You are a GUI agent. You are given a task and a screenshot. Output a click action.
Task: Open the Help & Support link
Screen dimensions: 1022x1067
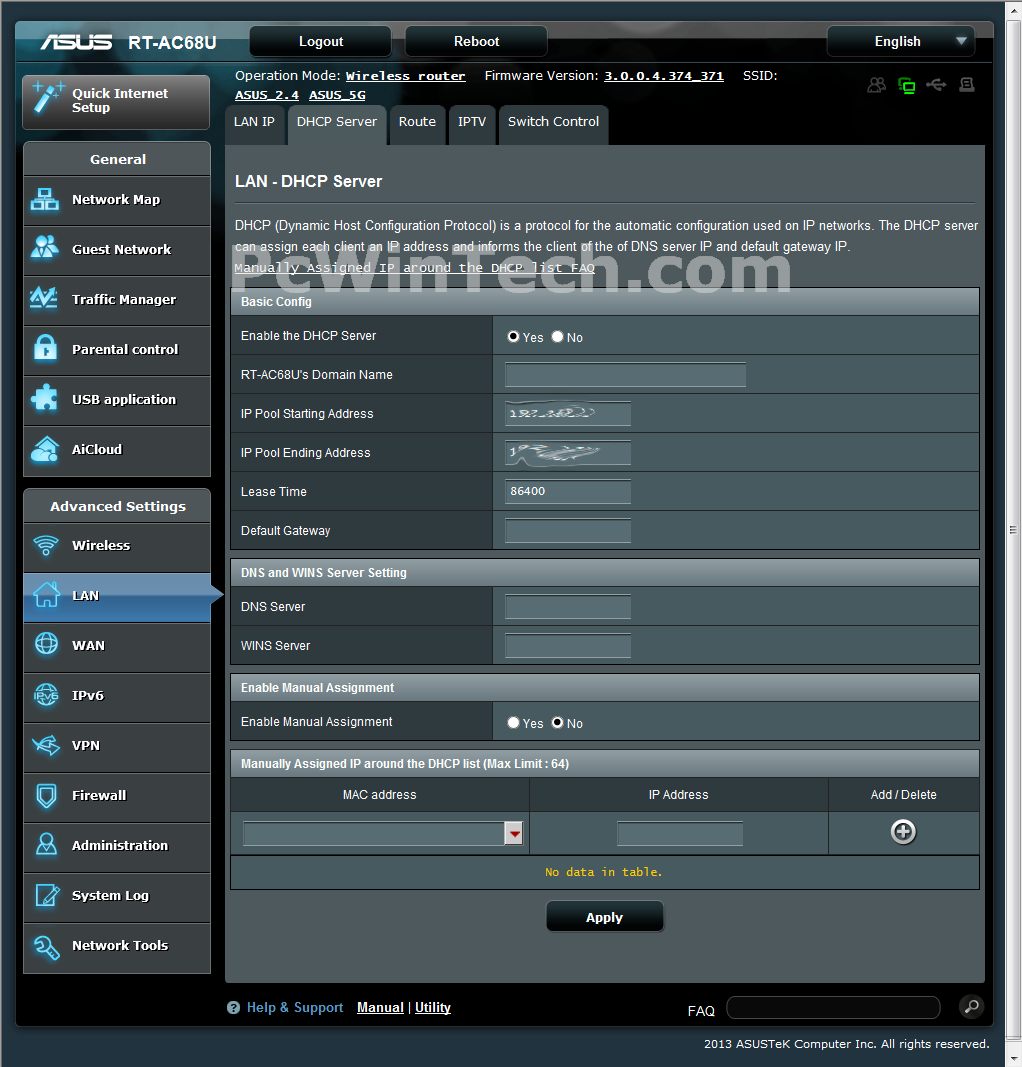click(295, 1008)
